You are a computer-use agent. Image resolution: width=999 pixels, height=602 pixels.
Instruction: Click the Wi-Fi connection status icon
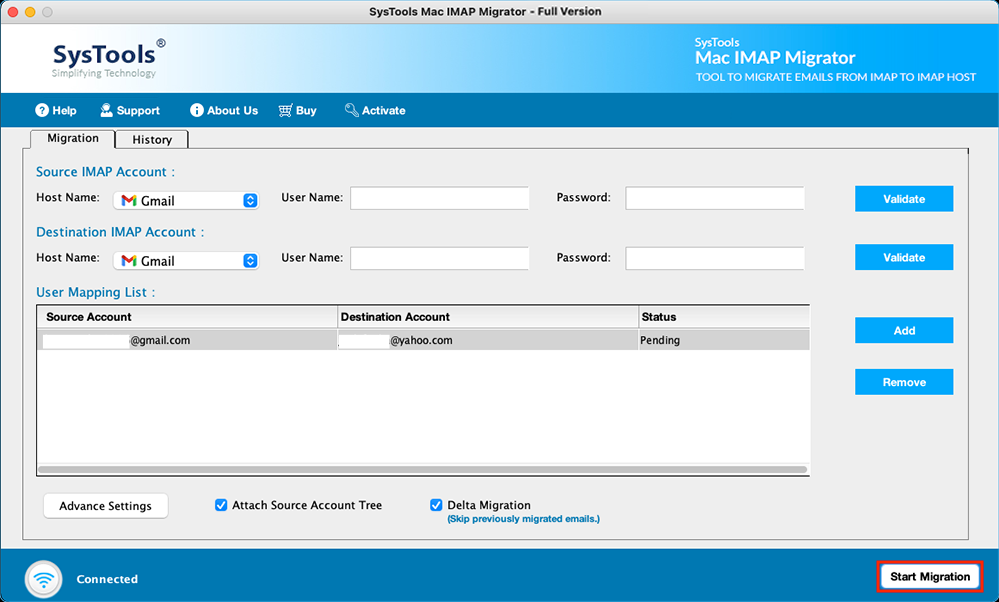[x=43, y=579]
